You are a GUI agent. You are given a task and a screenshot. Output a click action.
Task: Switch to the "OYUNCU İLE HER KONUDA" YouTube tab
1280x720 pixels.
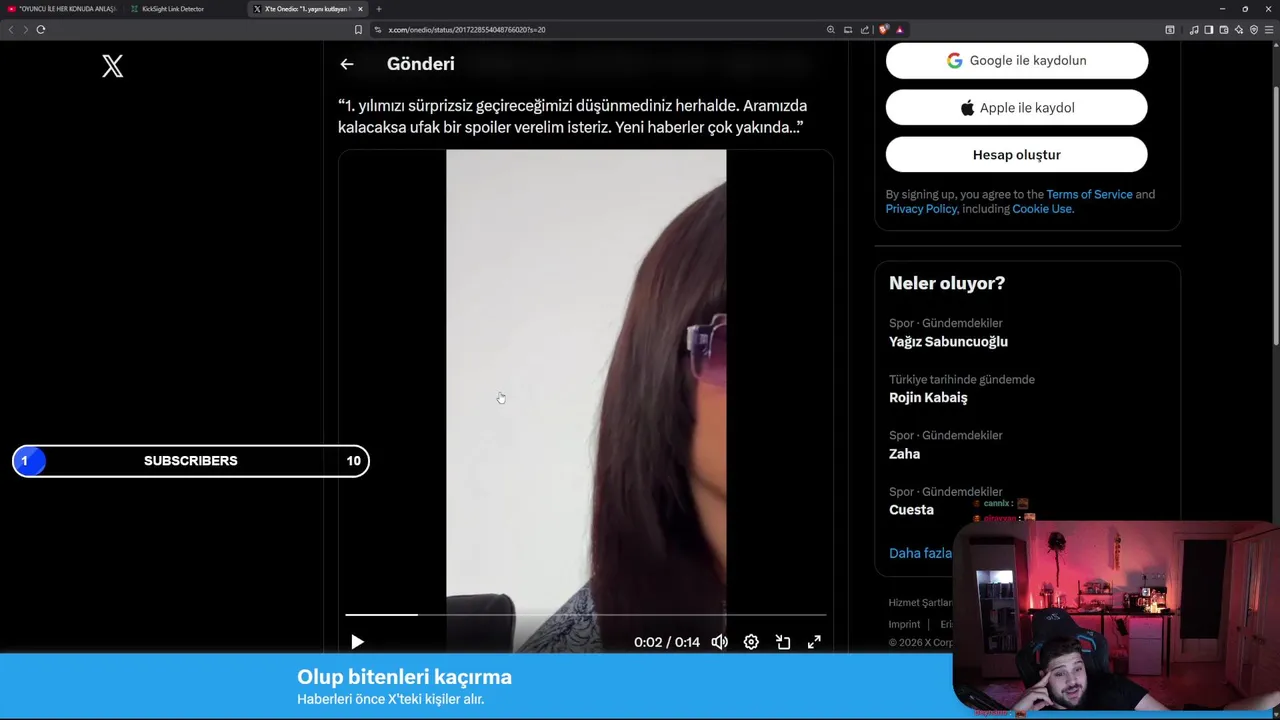pyautogui.click(x=62, y=9)
